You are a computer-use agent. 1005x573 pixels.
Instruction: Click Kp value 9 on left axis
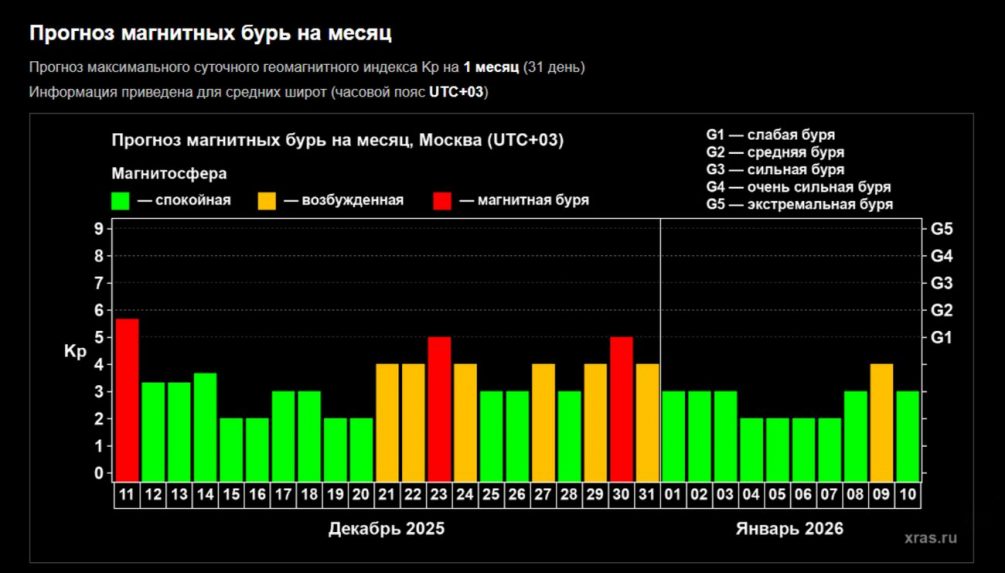coord(99,229)
